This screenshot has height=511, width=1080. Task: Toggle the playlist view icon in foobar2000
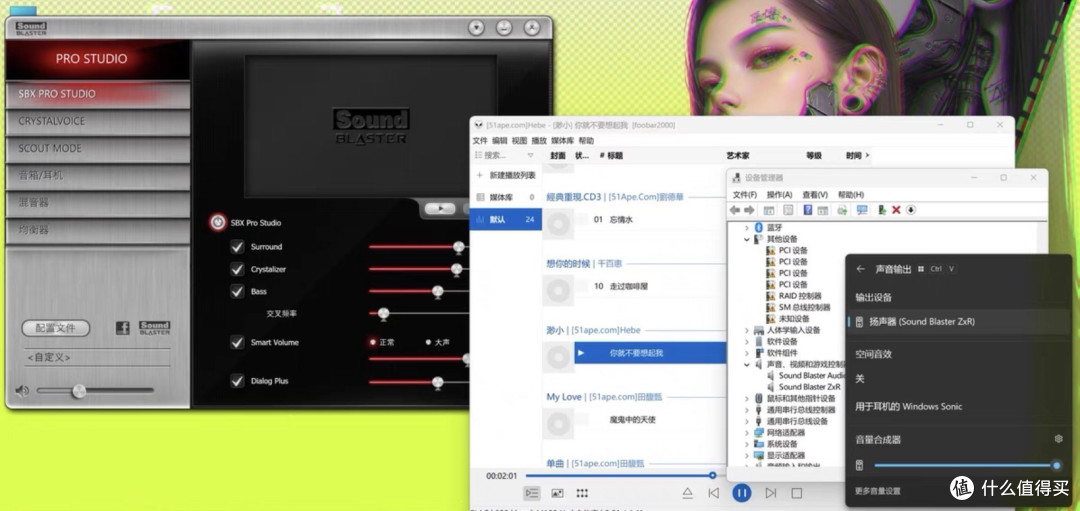pos(531,493)
